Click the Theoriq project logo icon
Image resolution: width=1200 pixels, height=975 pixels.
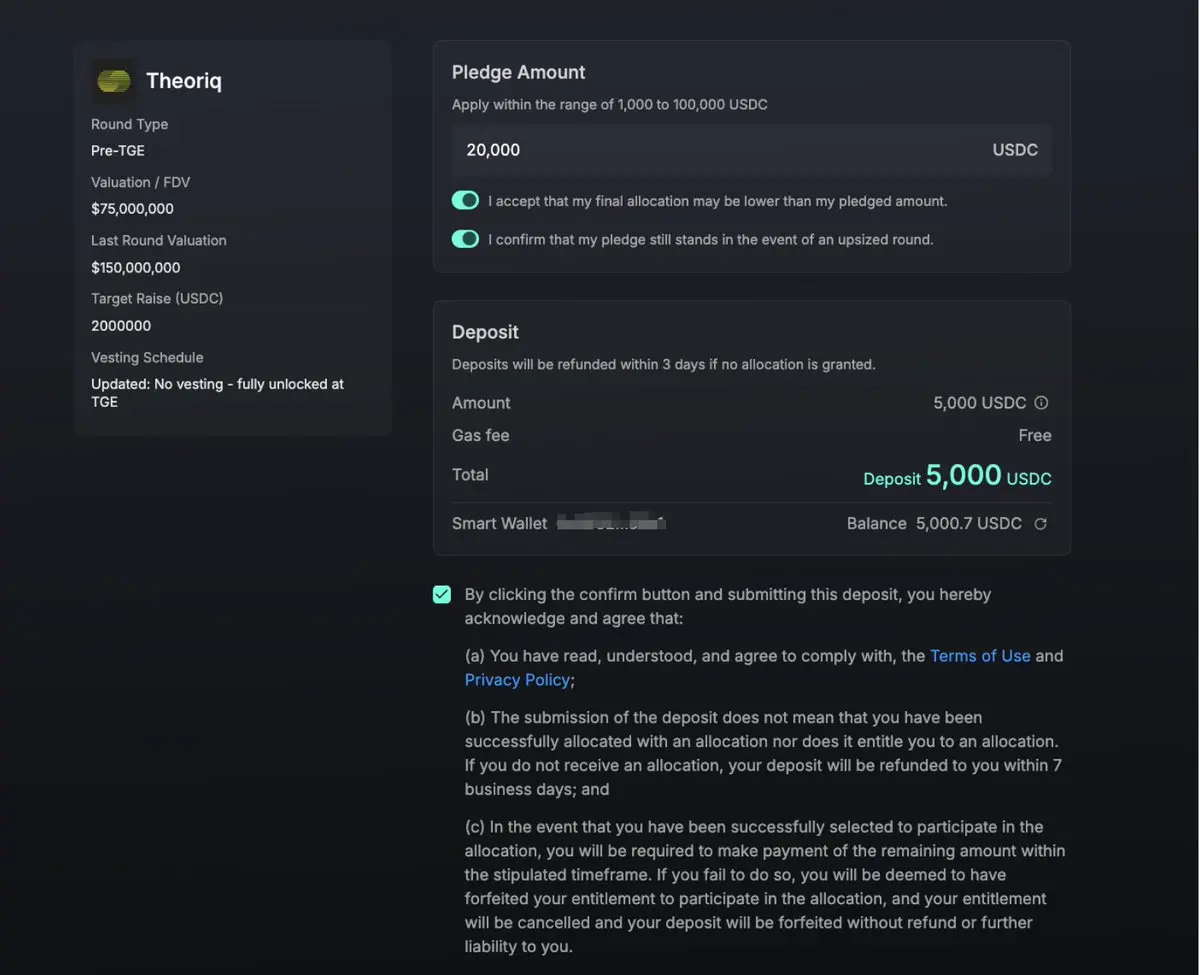pos(113,81)
